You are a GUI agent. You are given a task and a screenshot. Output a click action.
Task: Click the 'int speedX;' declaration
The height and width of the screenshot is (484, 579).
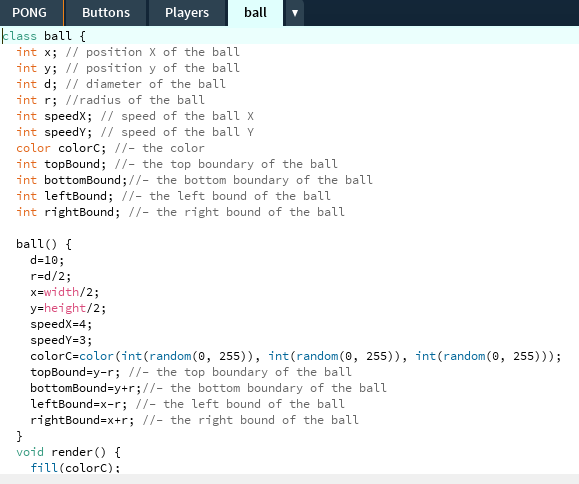click(54, 116)
